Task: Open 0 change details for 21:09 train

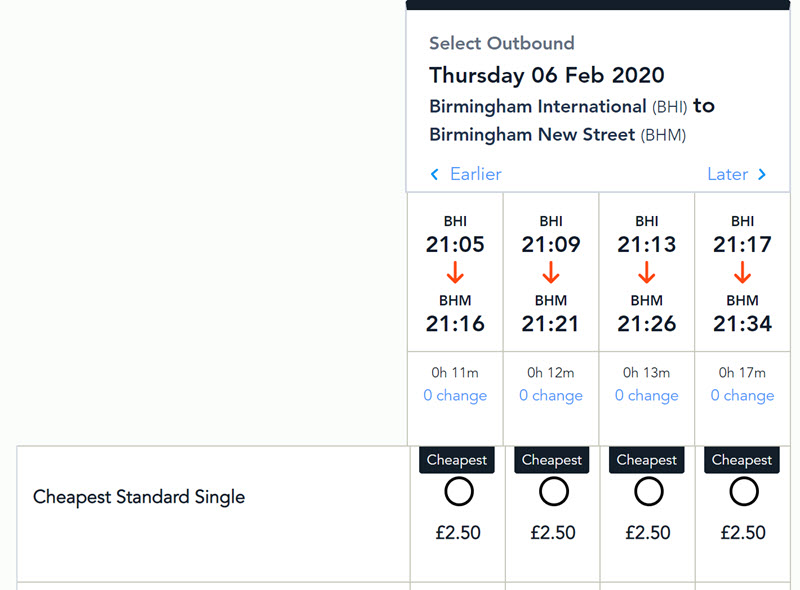Action: 551,396
